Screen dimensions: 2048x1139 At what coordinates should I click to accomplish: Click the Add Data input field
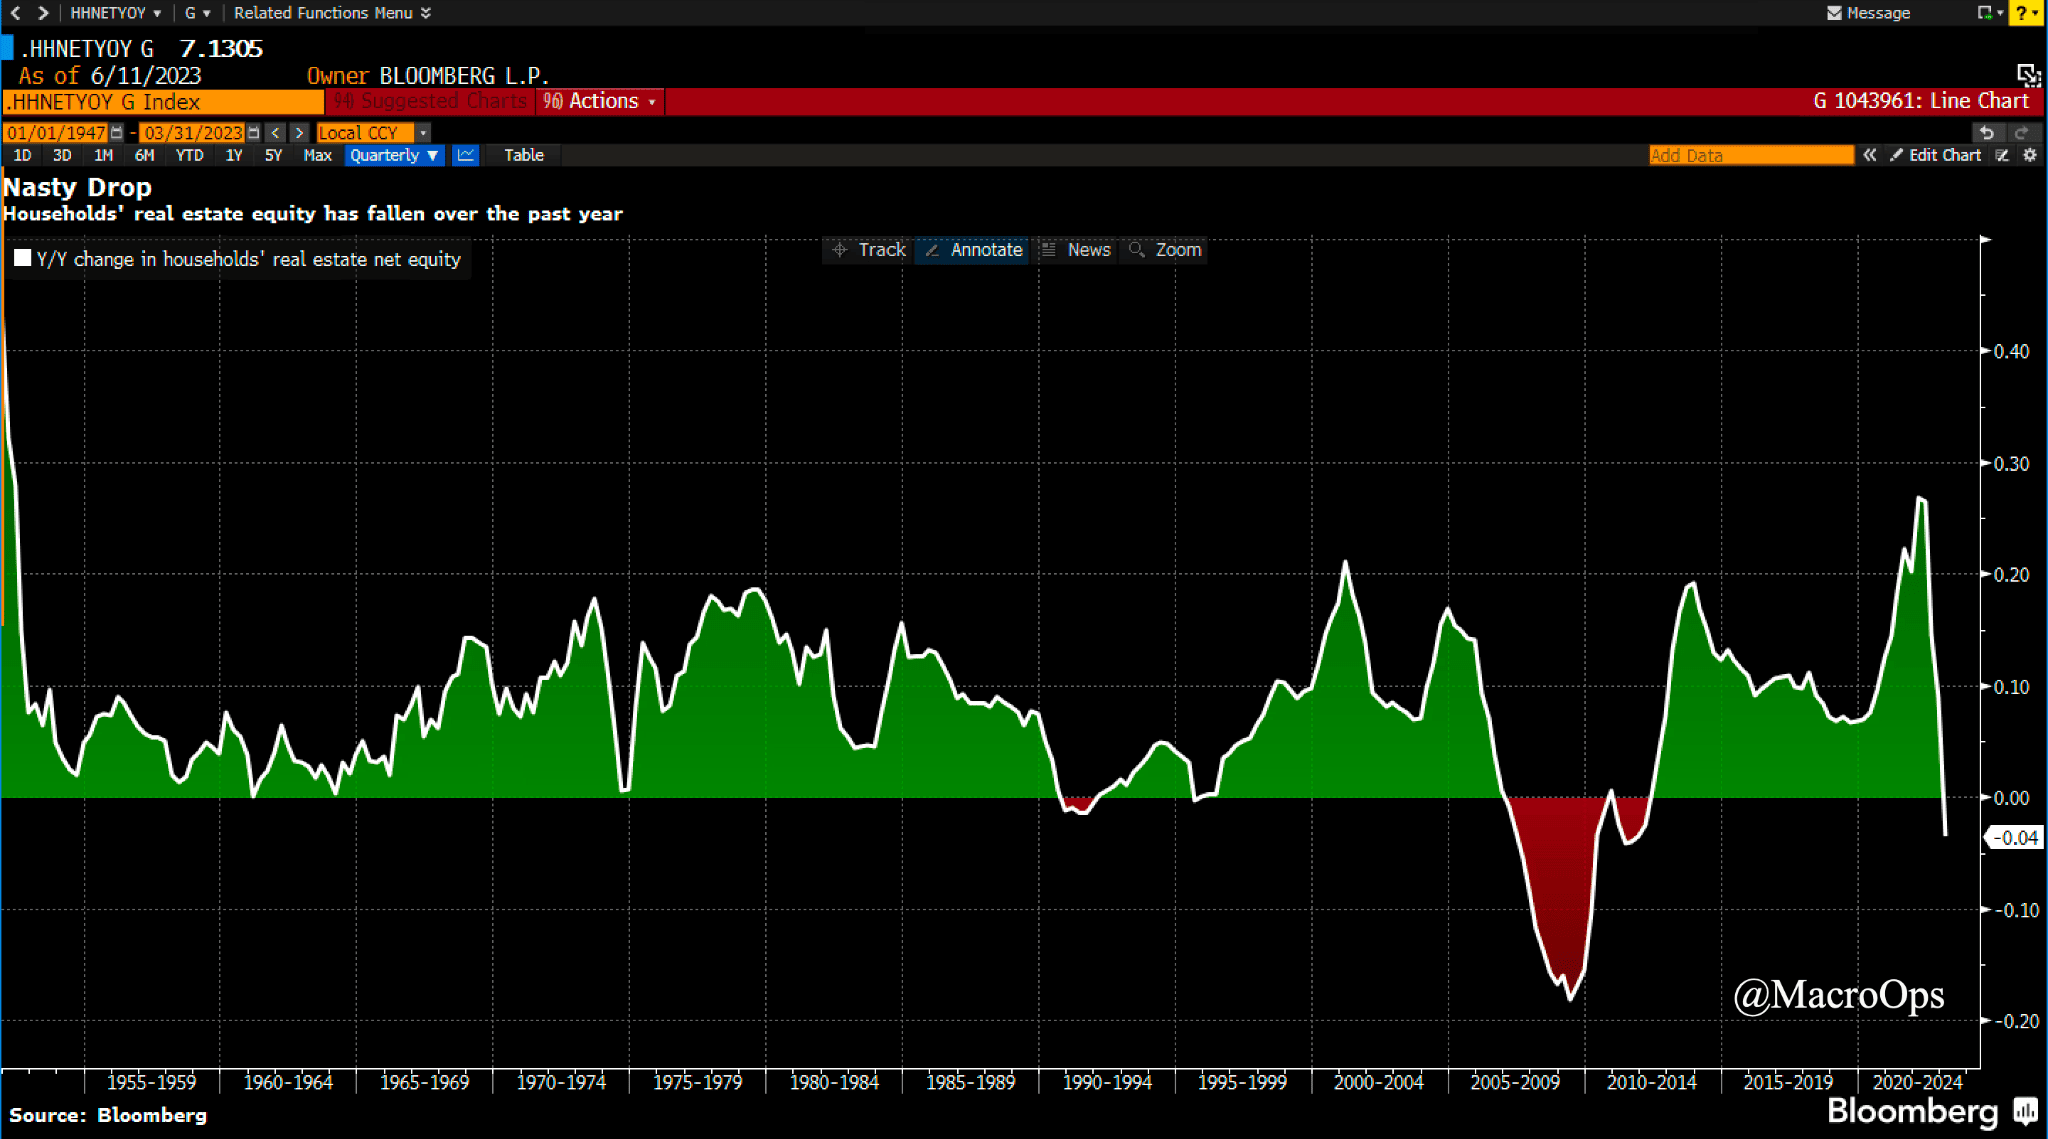coord(1750,155)
